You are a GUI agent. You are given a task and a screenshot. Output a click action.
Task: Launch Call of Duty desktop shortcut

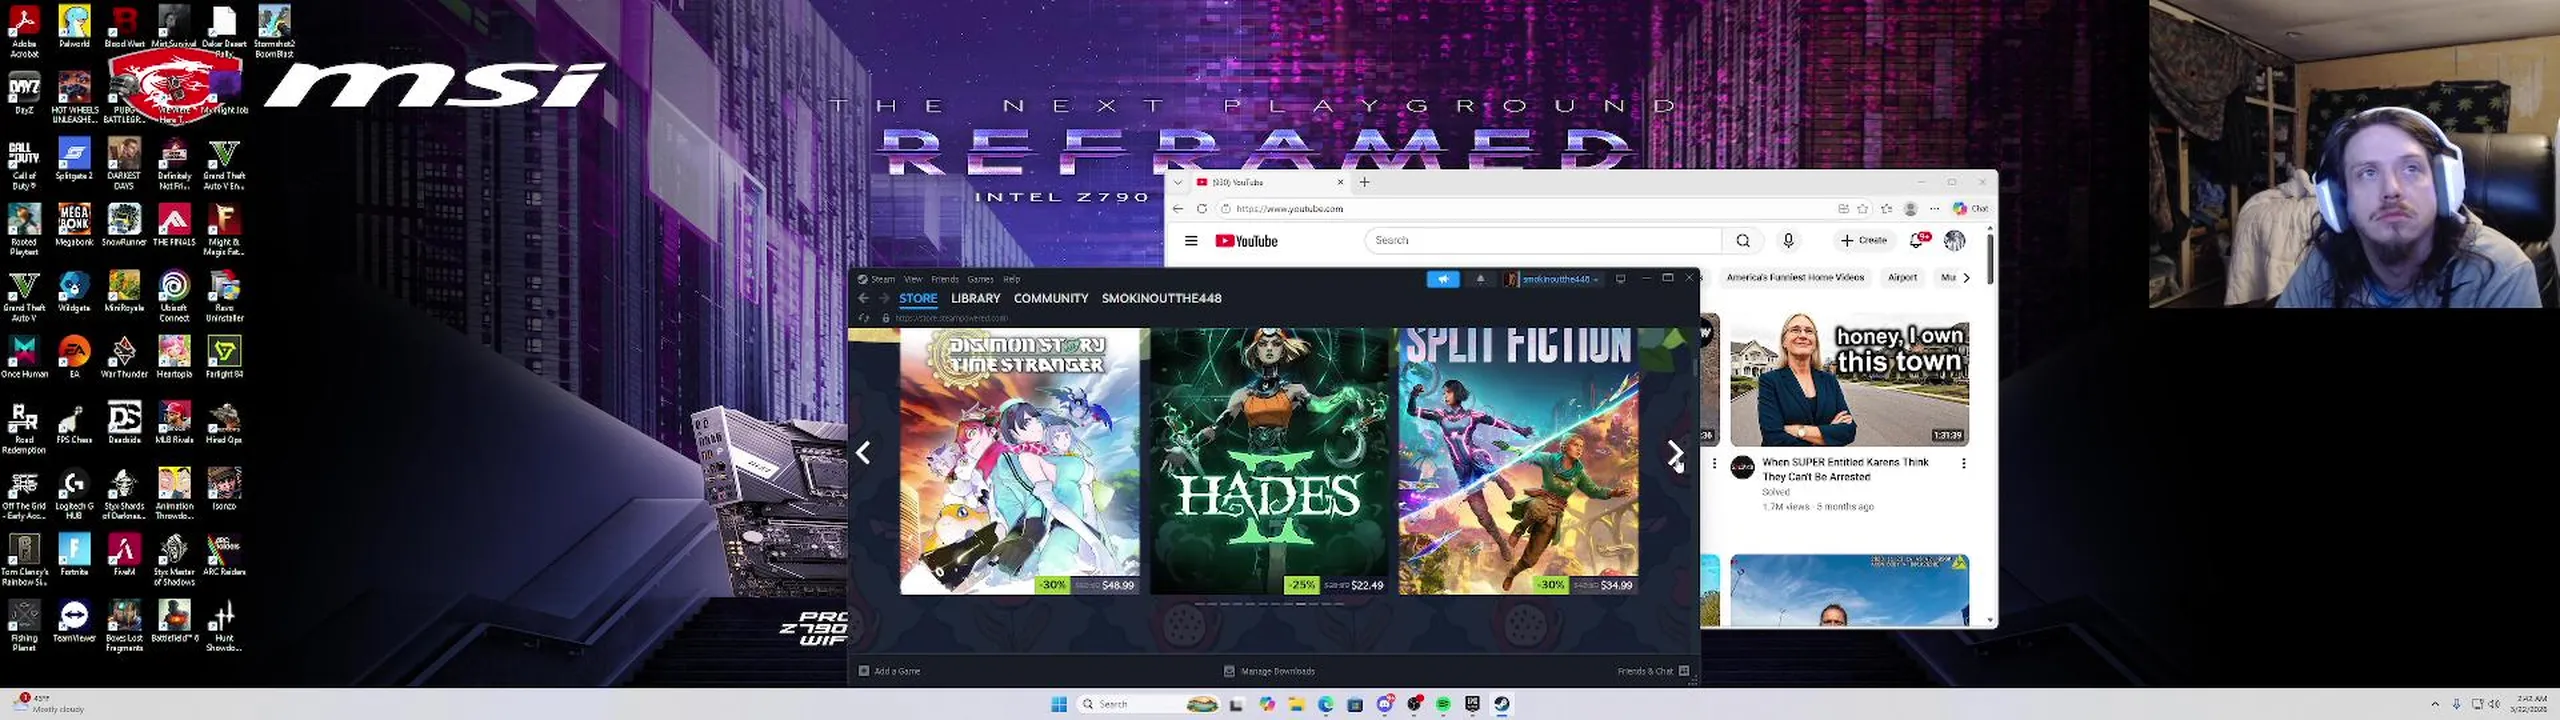coord(24,164)
